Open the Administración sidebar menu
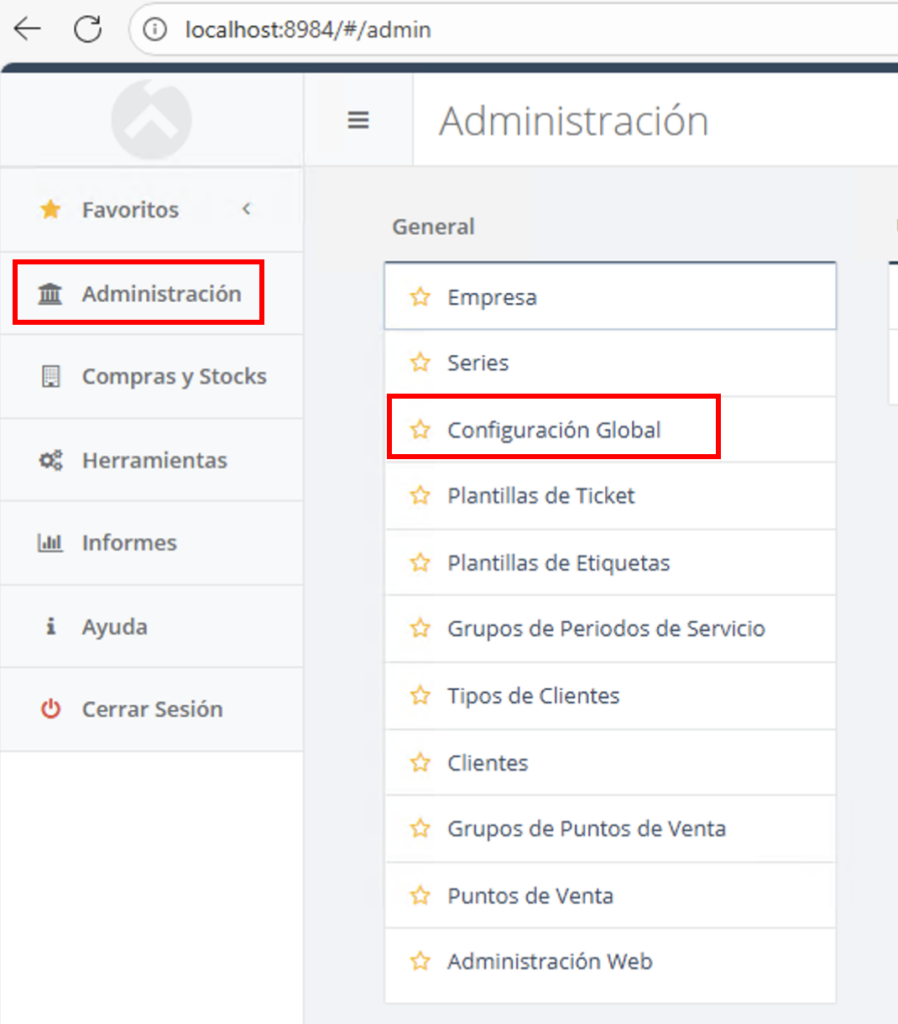 point(161,293)
